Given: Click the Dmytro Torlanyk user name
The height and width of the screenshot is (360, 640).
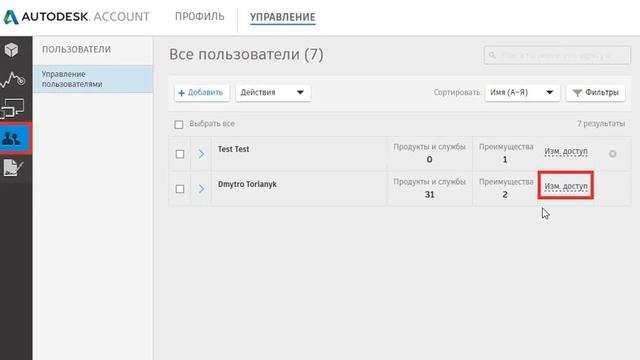Looking at the screenshot, I should pos(247,184).
